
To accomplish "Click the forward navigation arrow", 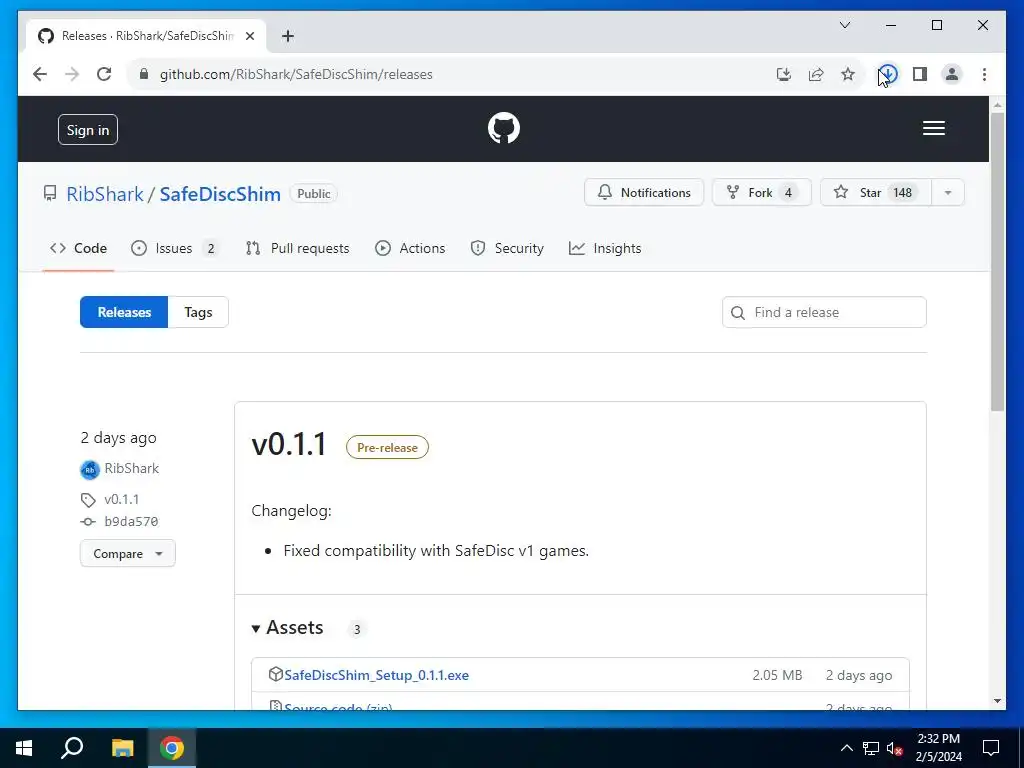I will click(x=72, y=74).
